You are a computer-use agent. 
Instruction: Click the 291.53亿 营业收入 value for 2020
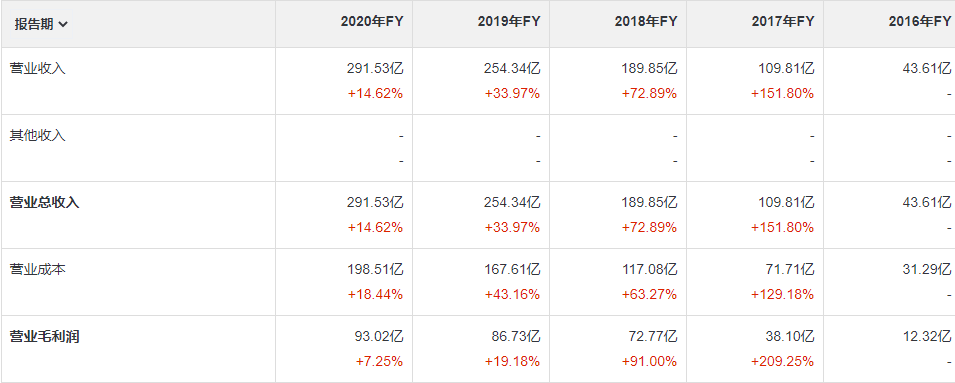tap(375, 68)
